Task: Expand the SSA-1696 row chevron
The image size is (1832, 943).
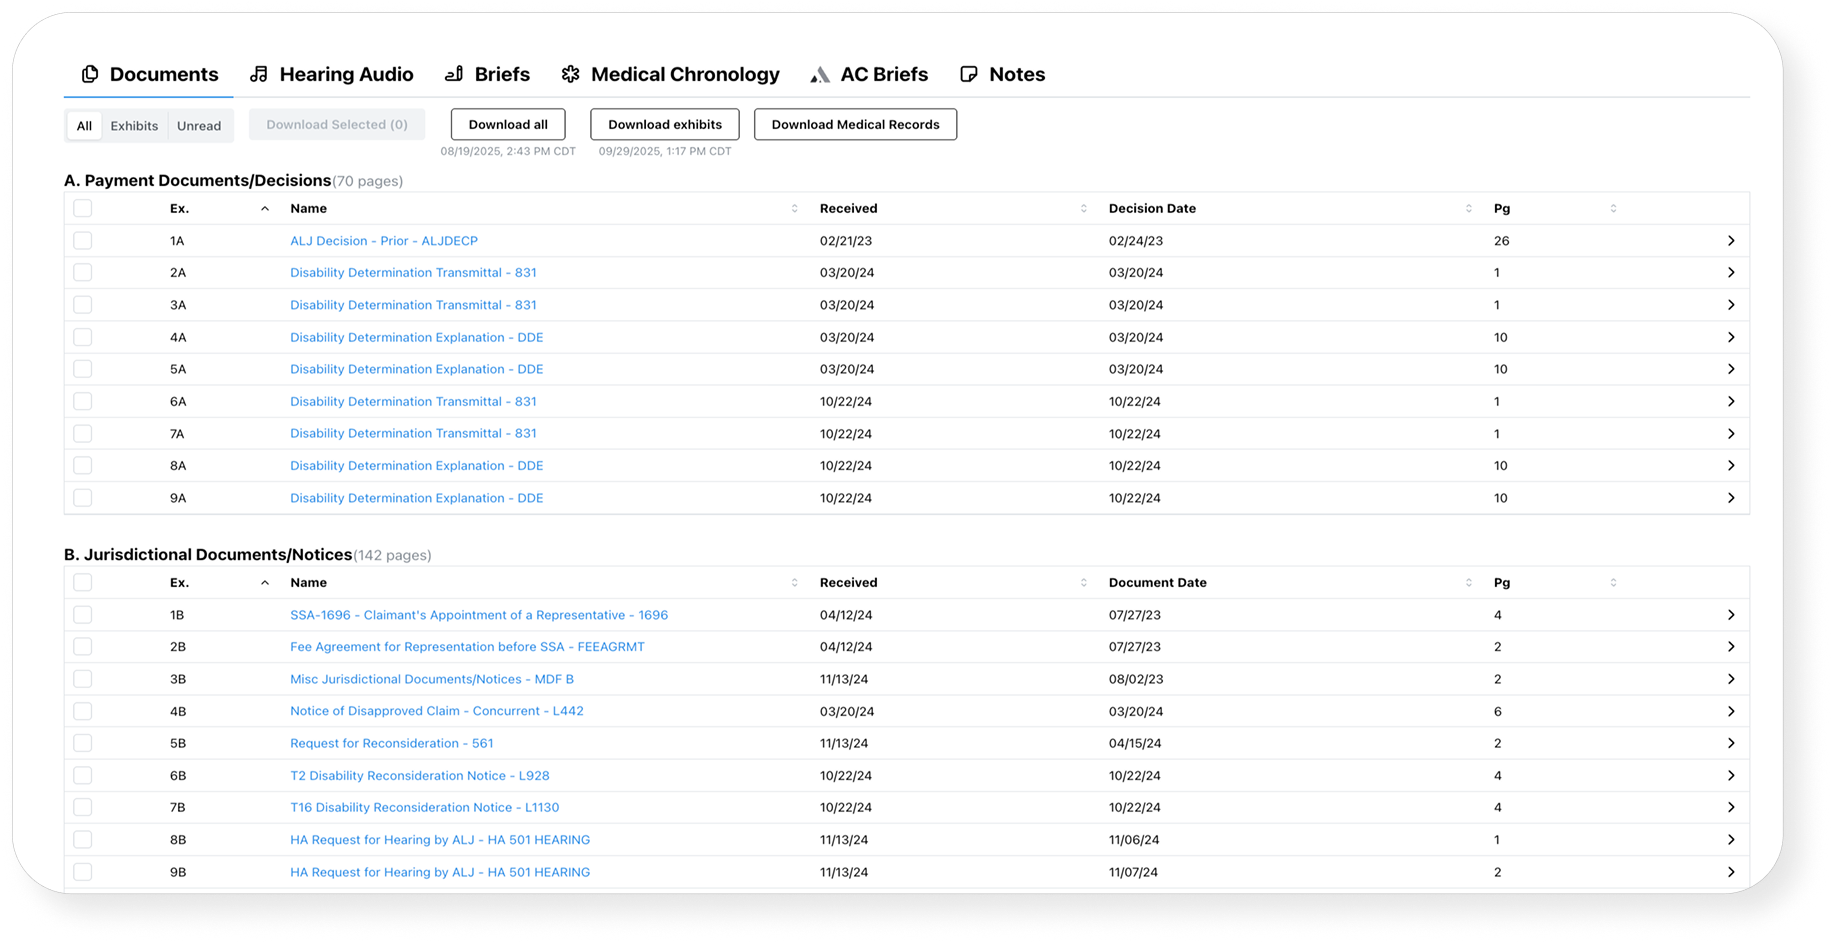Action: [x=1730, y=615]
